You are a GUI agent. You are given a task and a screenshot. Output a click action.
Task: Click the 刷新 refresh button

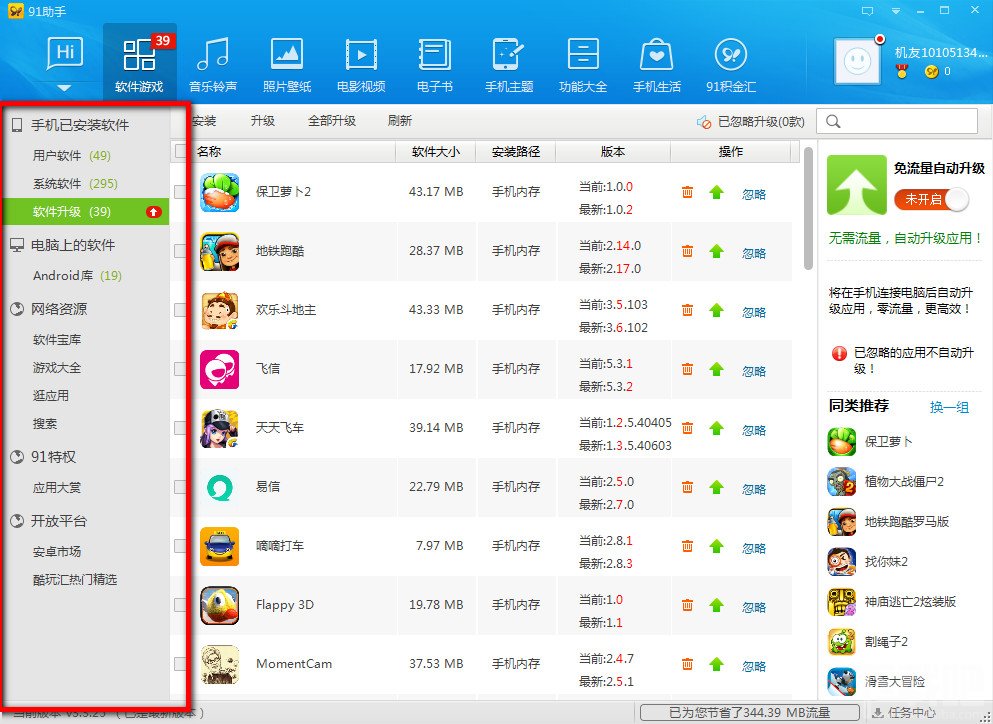point(400,121)
